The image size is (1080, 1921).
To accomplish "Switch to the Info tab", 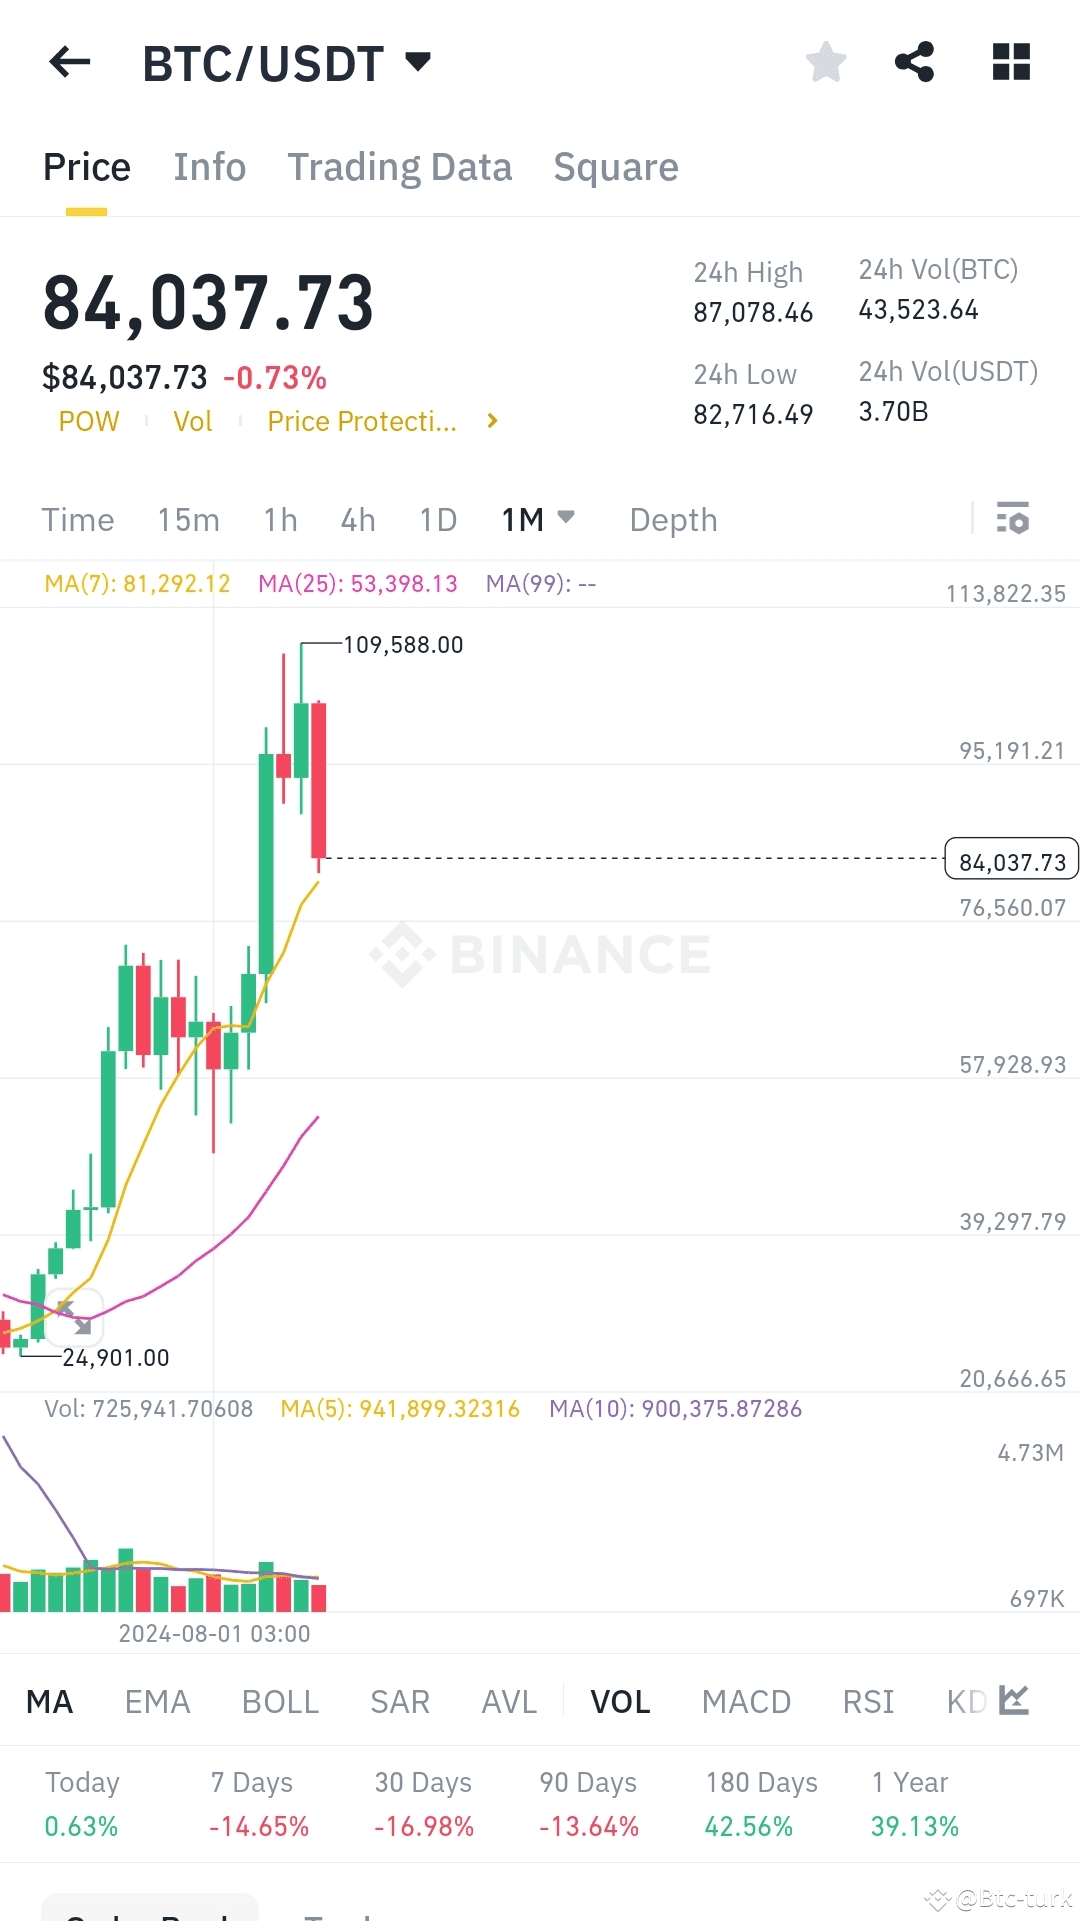I will (x=209, y=166).
